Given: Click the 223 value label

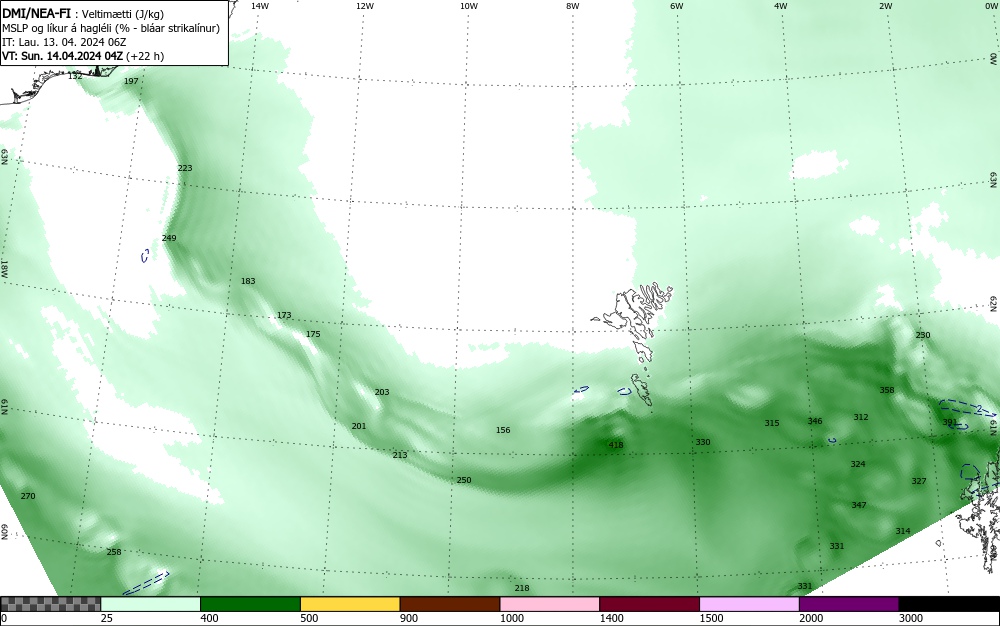Looking at the screenshot, I should (184, 168).
